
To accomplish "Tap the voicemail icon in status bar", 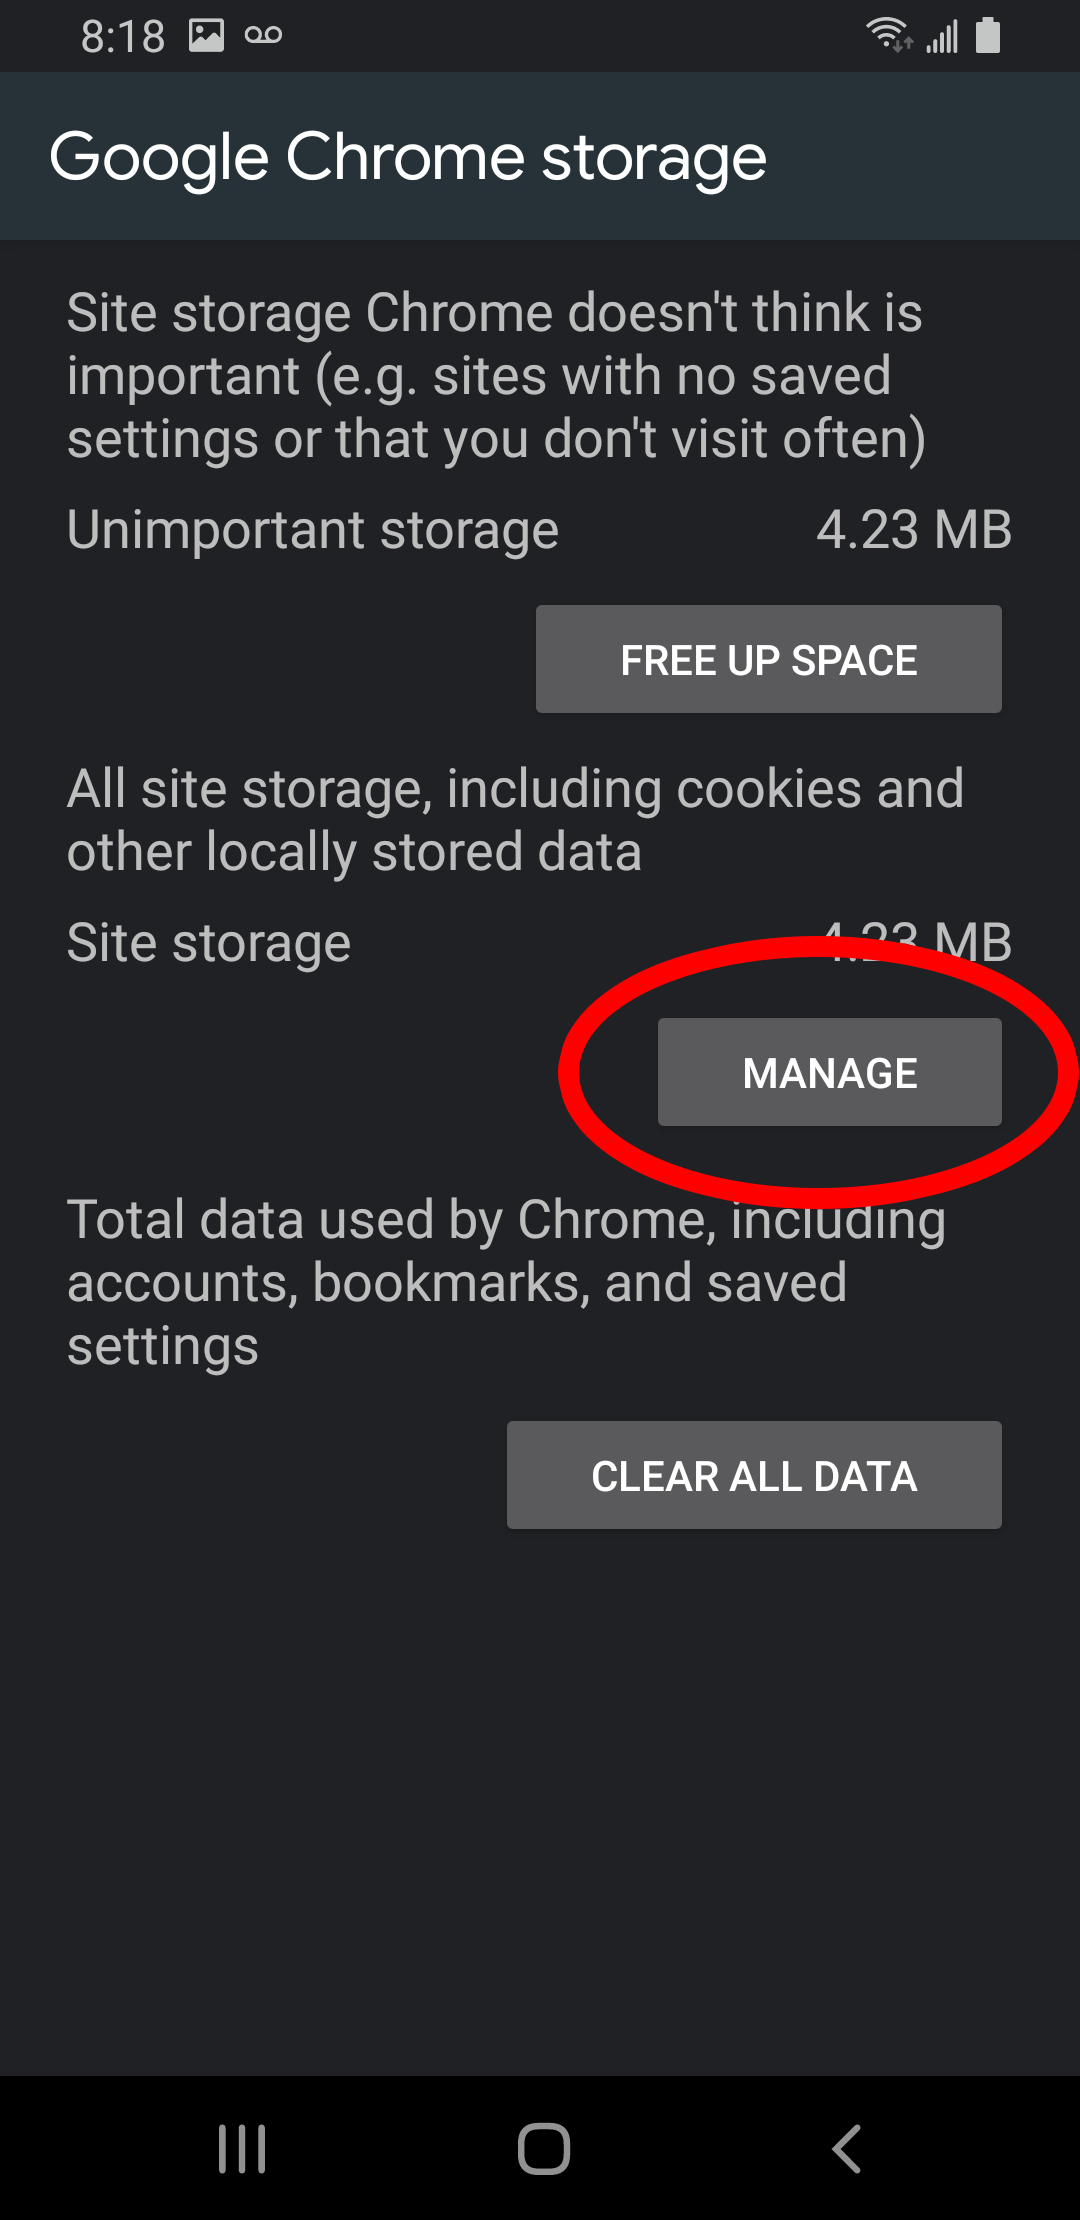I will (263, 36).
